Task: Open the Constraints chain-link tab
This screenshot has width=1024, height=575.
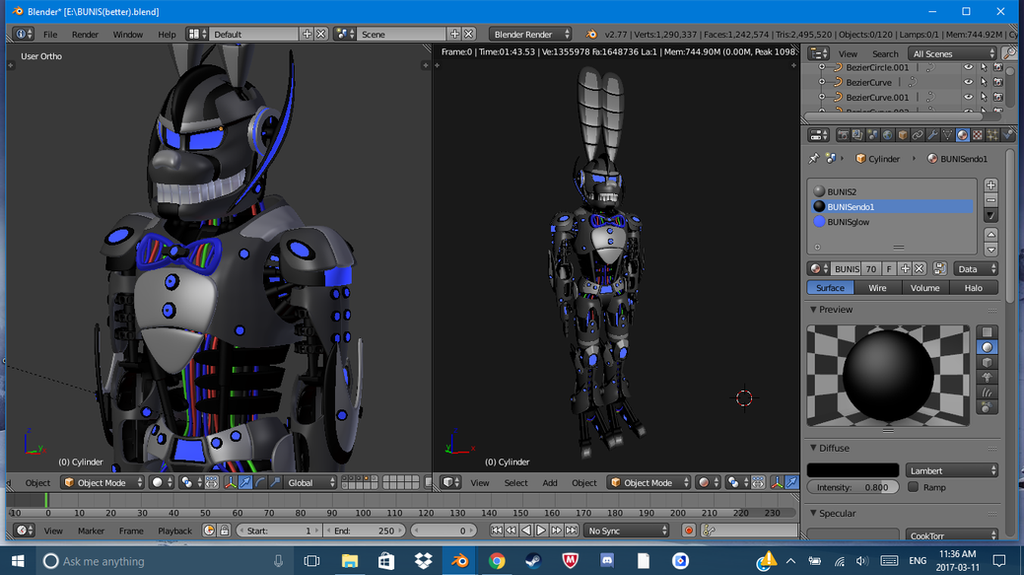Action: [x=918, y=135]
